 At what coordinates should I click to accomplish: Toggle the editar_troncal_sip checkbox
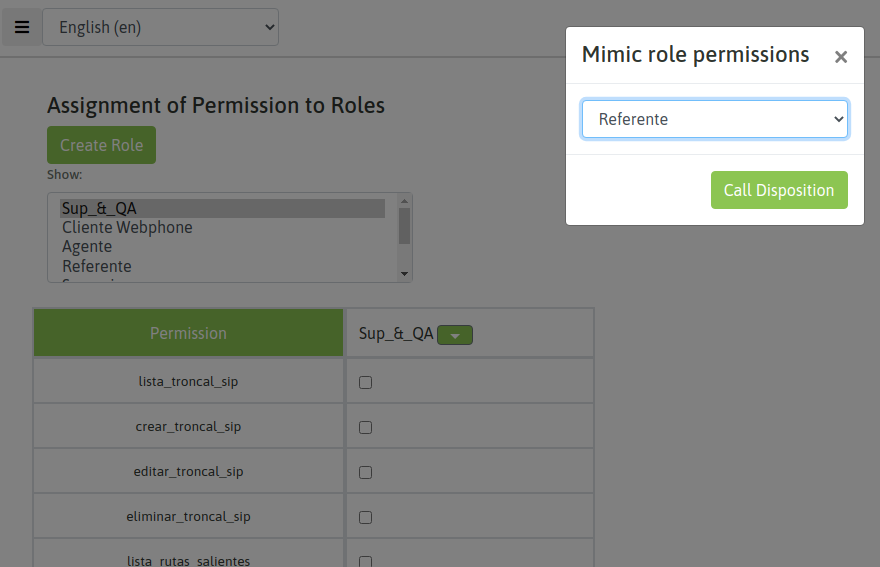pos(365,472)
